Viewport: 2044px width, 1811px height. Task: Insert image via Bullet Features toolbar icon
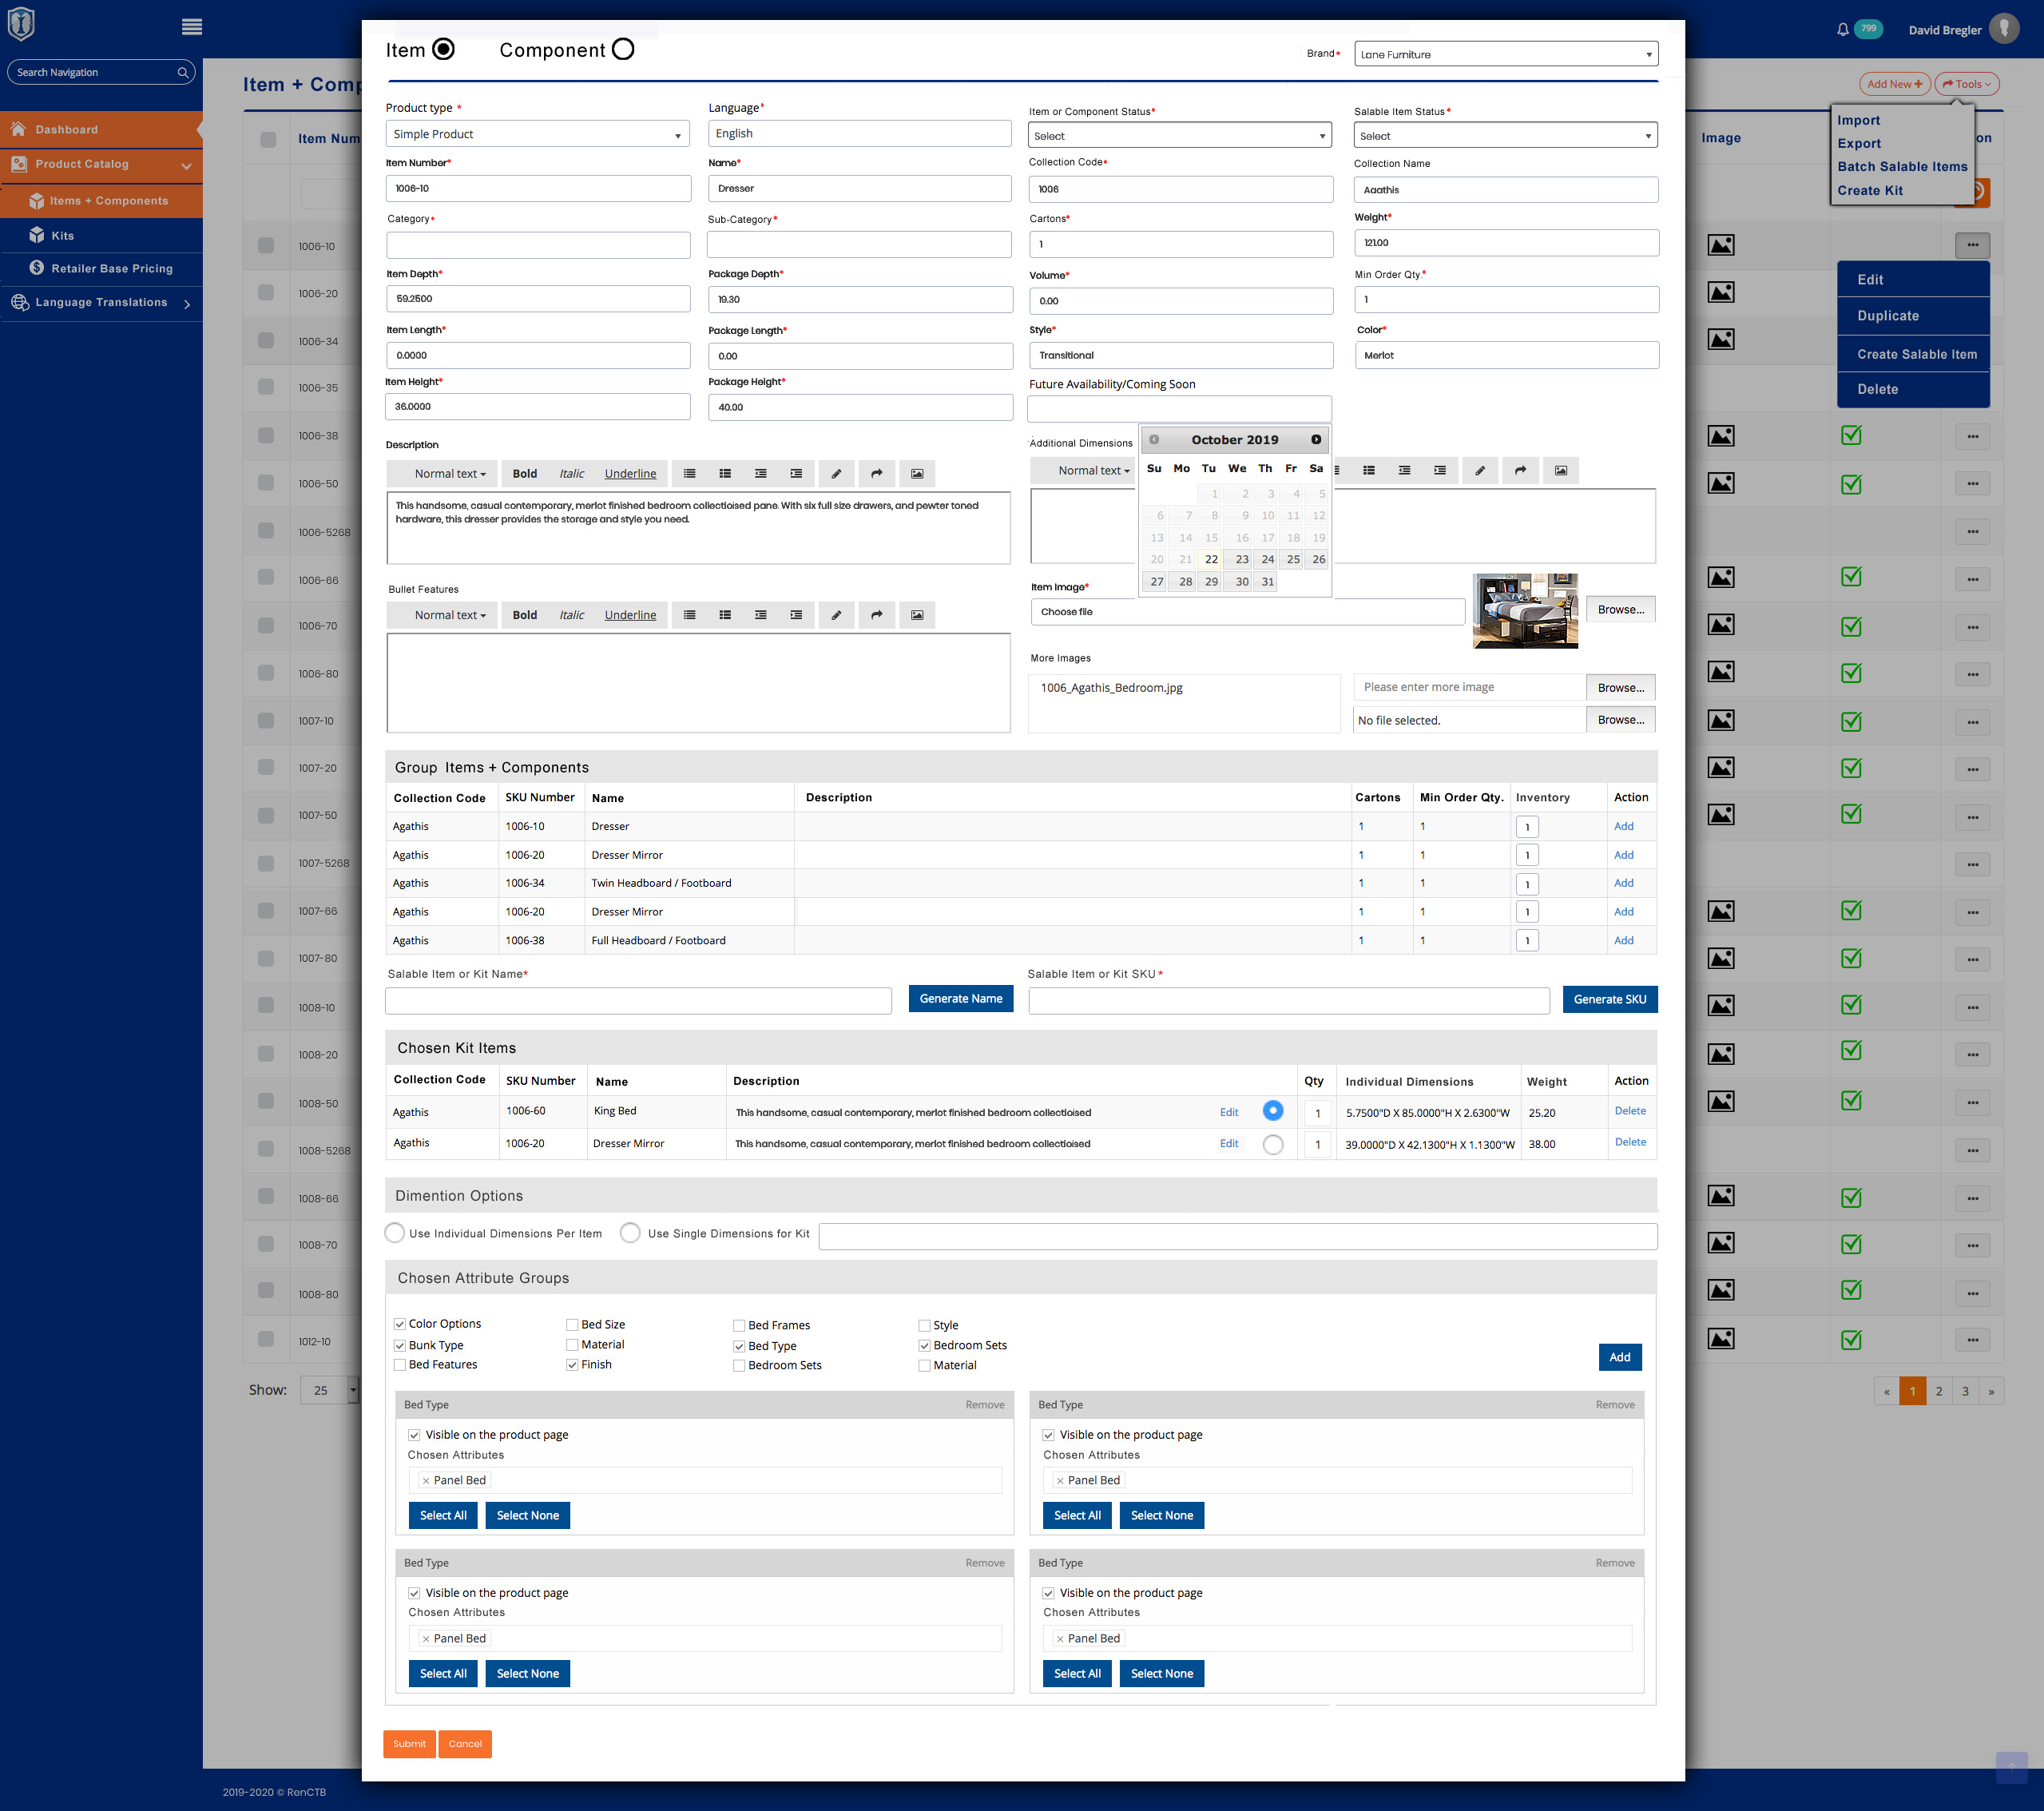[917, 615]
